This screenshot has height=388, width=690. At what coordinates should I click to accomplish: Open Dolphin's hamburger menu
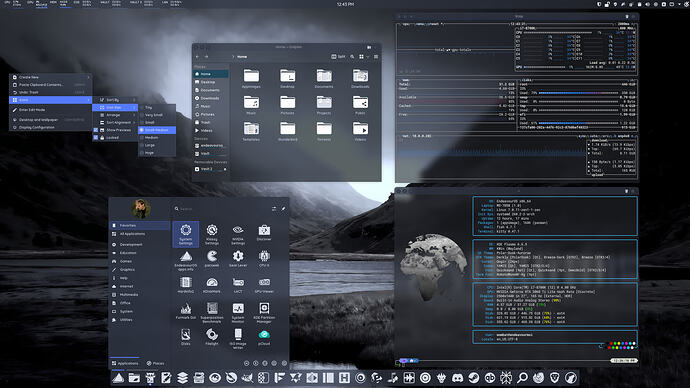(x=376, y=57)
